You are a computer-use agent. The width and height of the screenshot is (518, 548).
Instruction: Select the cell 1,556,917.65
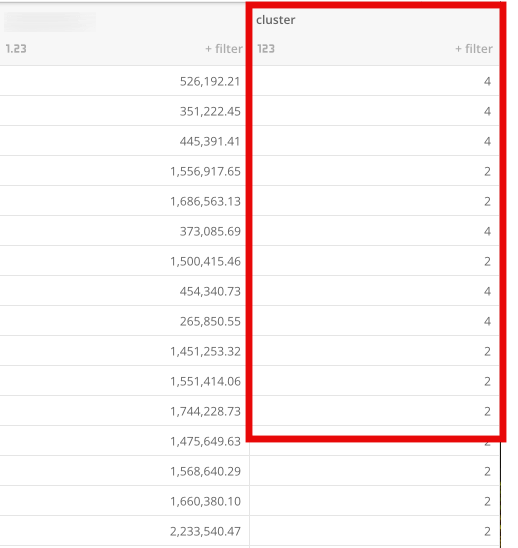click(x=206, y=172)
